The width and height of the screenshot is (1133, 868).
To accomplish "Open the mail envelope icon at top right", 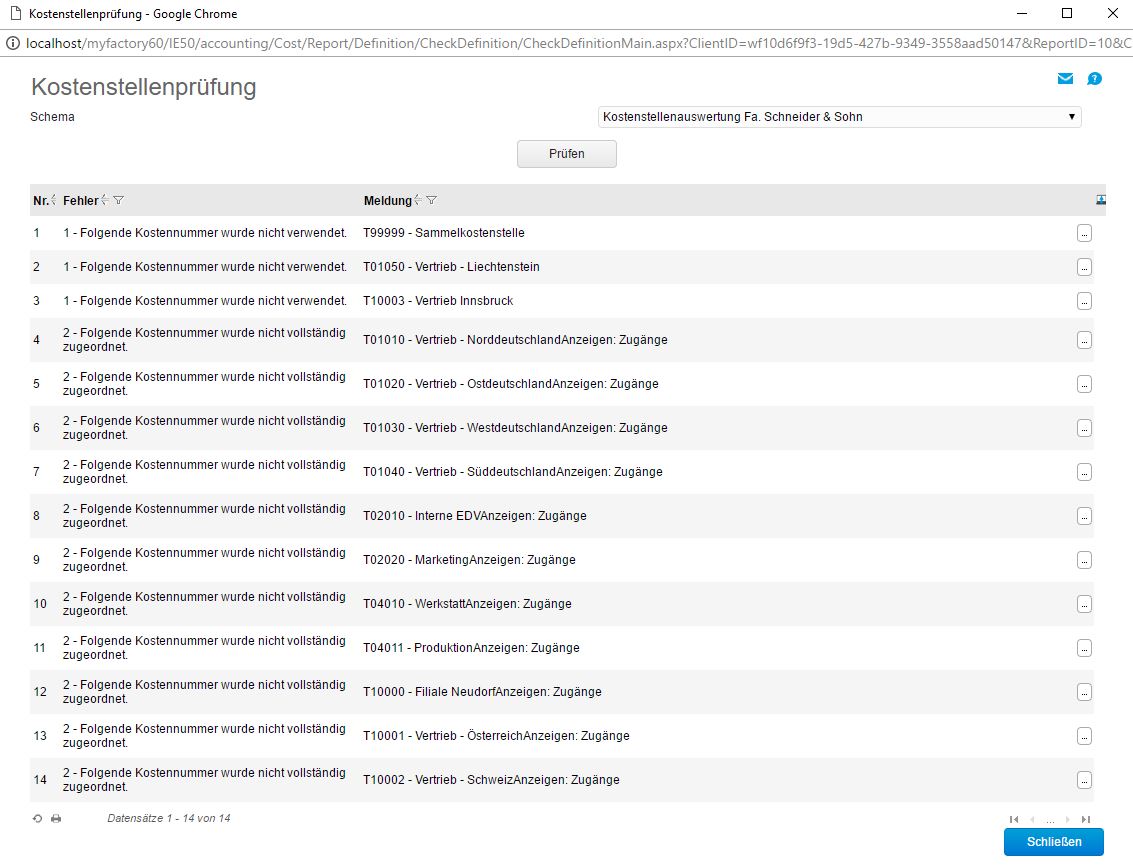I will click(1065, 79).
